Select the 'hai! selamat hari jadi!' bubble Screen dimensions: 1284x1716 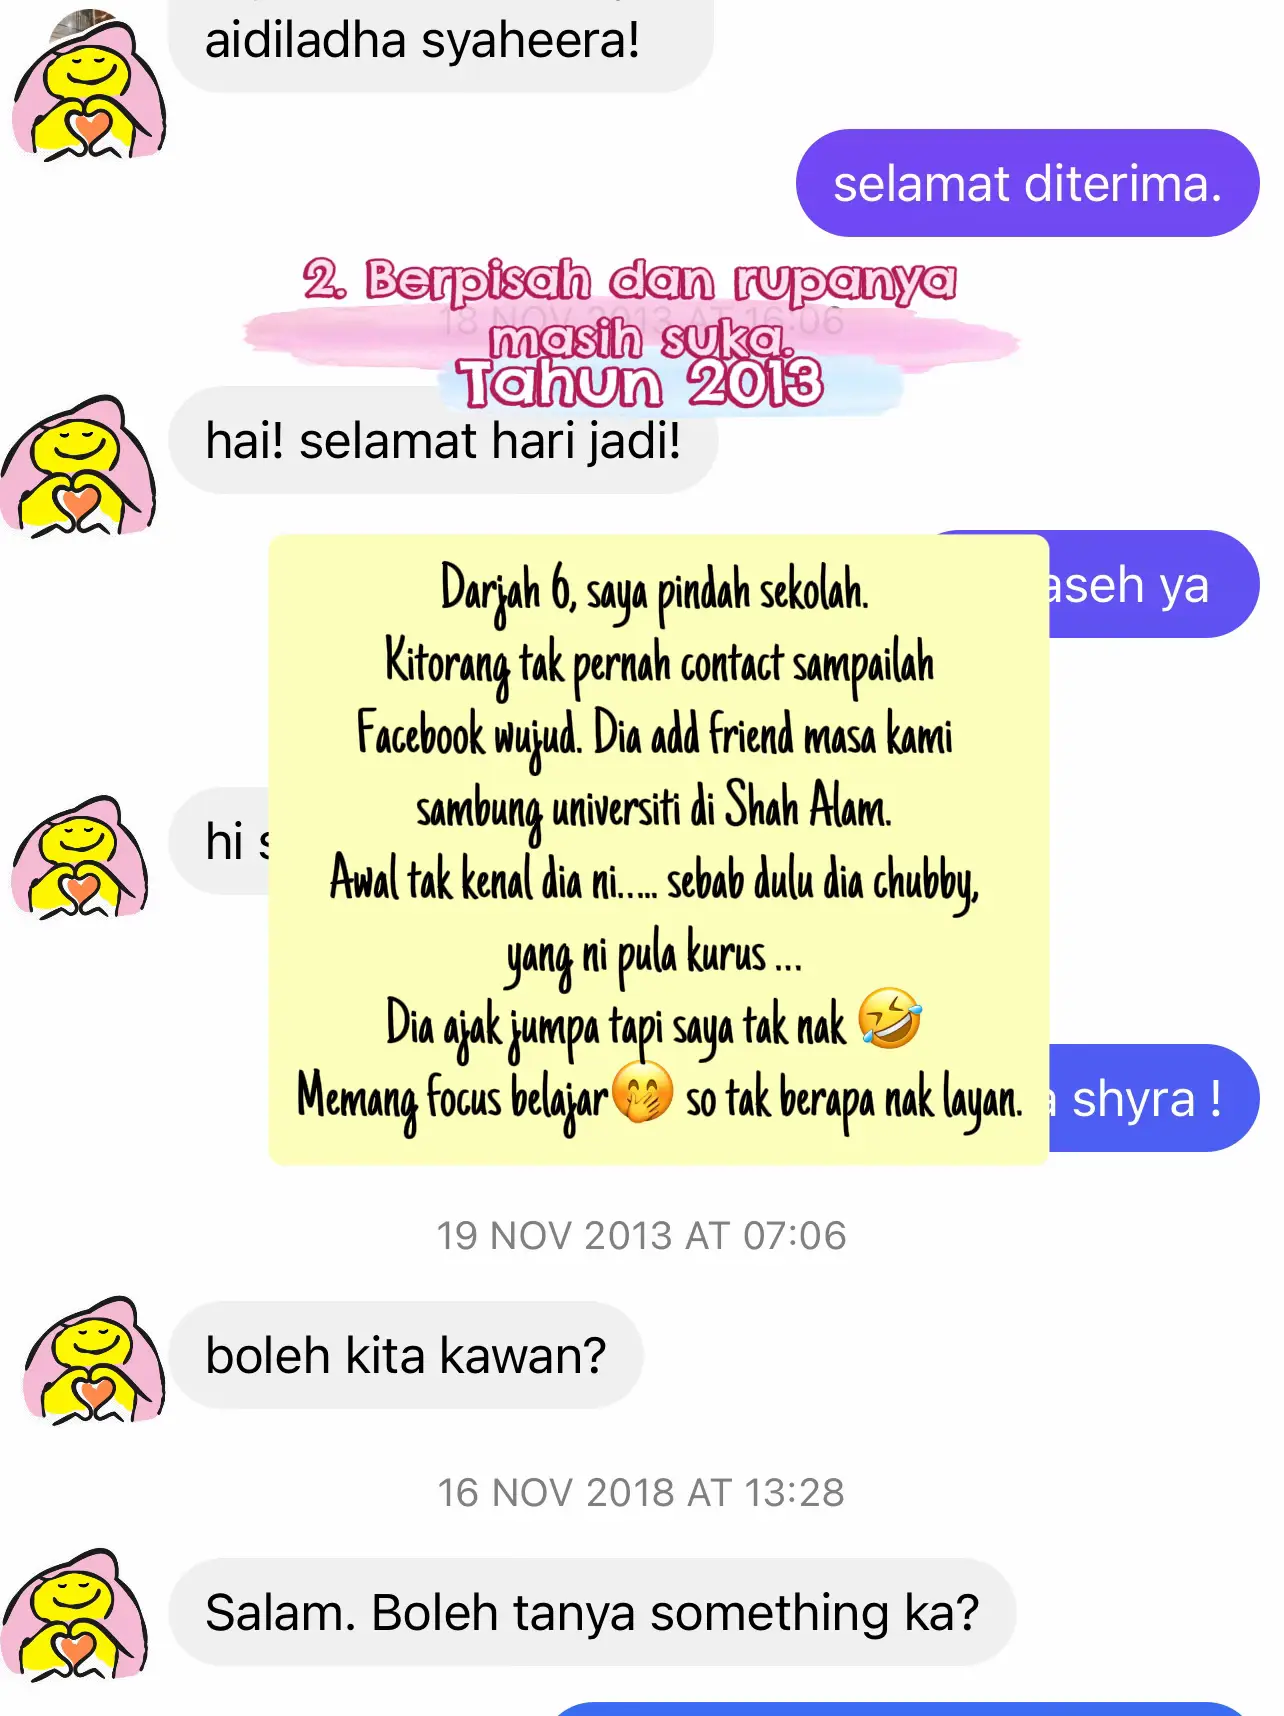pos(443,441)
